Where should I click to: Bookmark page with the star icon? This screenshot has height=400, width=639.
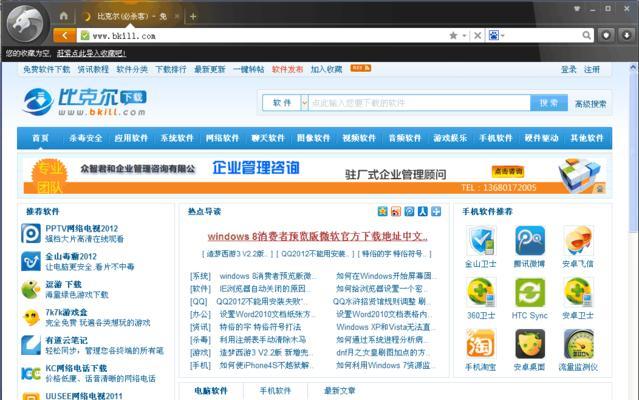click(453, 36)
